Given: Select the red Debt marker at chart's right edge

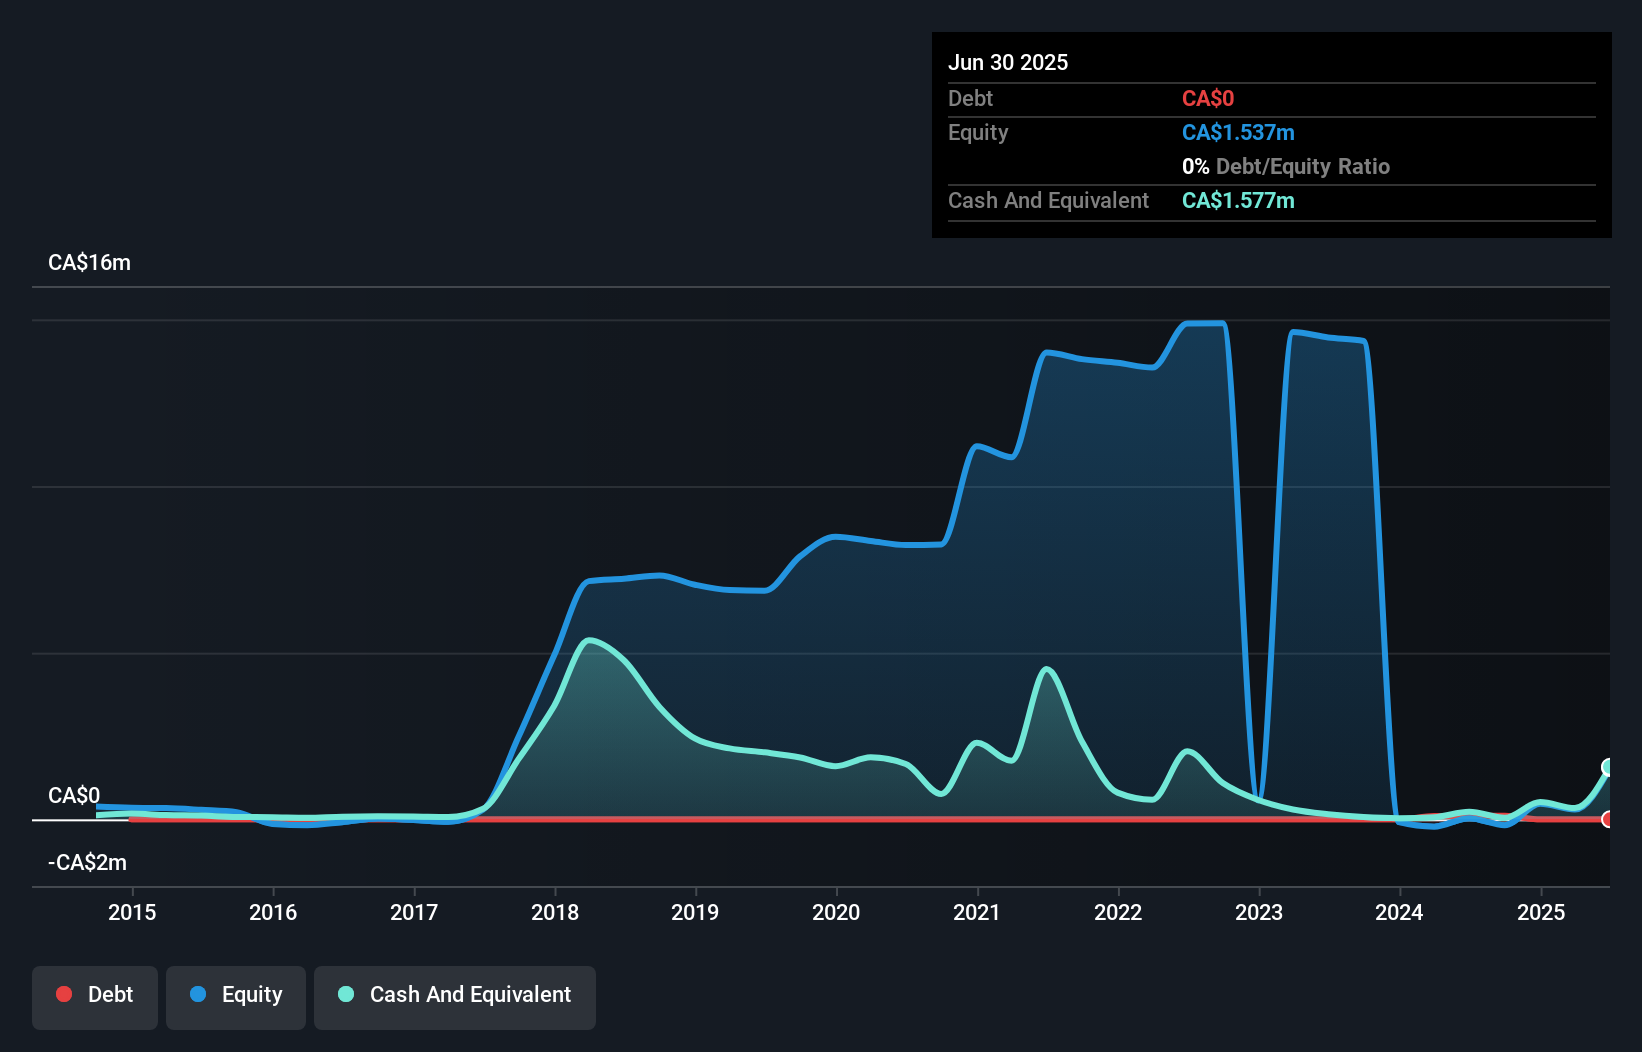Looking at the screenshot, I should pos(1608,820).
